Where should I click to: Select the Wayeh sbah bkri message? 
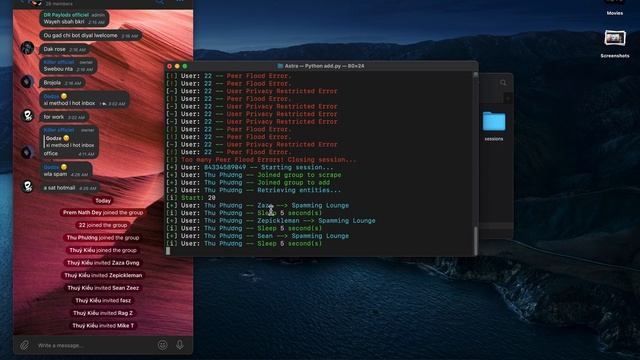tap(74, 18)
